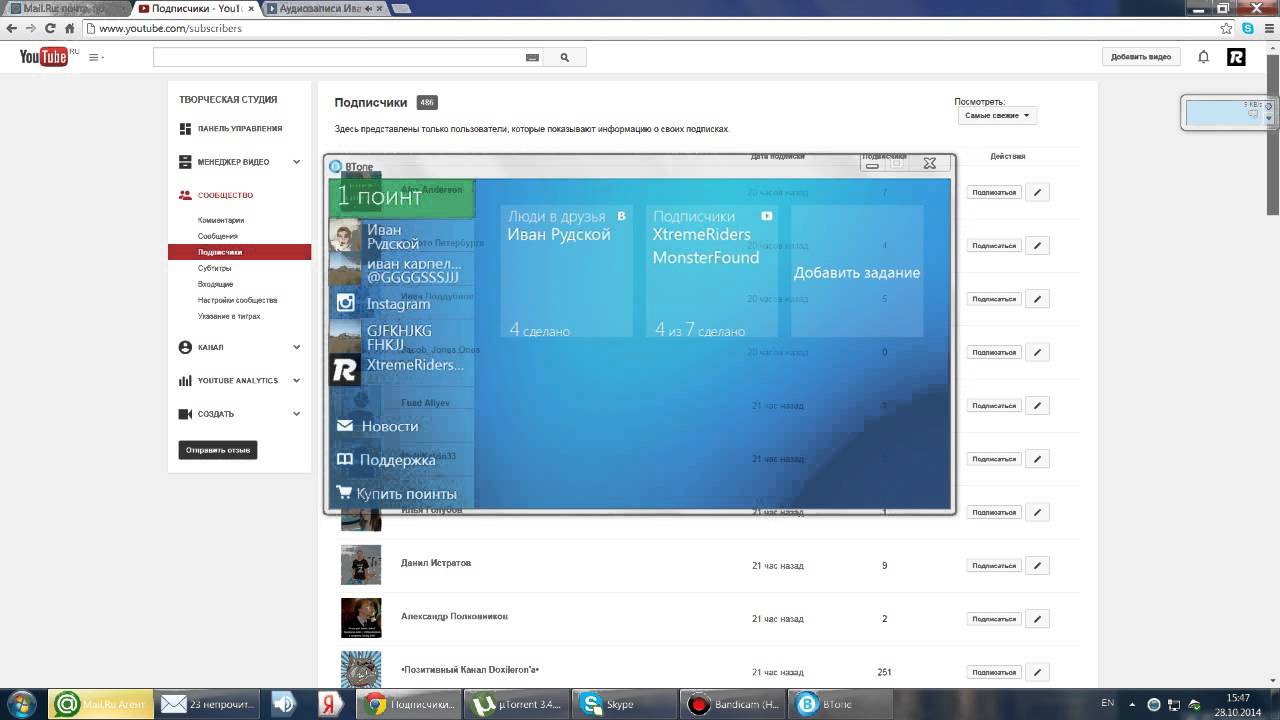
Task: Open Bandicam from taskbar
Action: 731,704
